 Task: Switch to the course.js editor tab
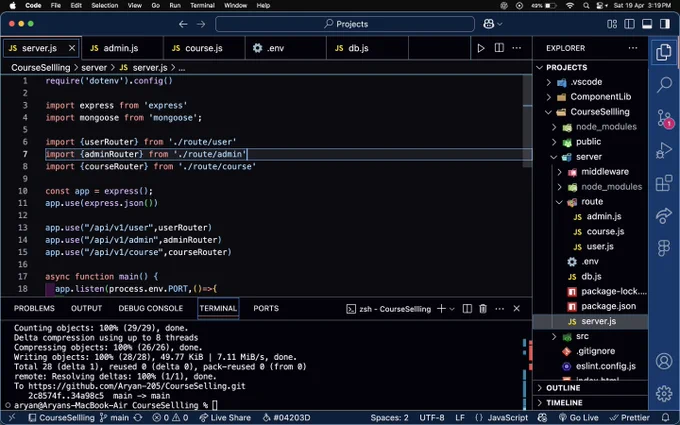pyautogui.click(x=204, y=48)
